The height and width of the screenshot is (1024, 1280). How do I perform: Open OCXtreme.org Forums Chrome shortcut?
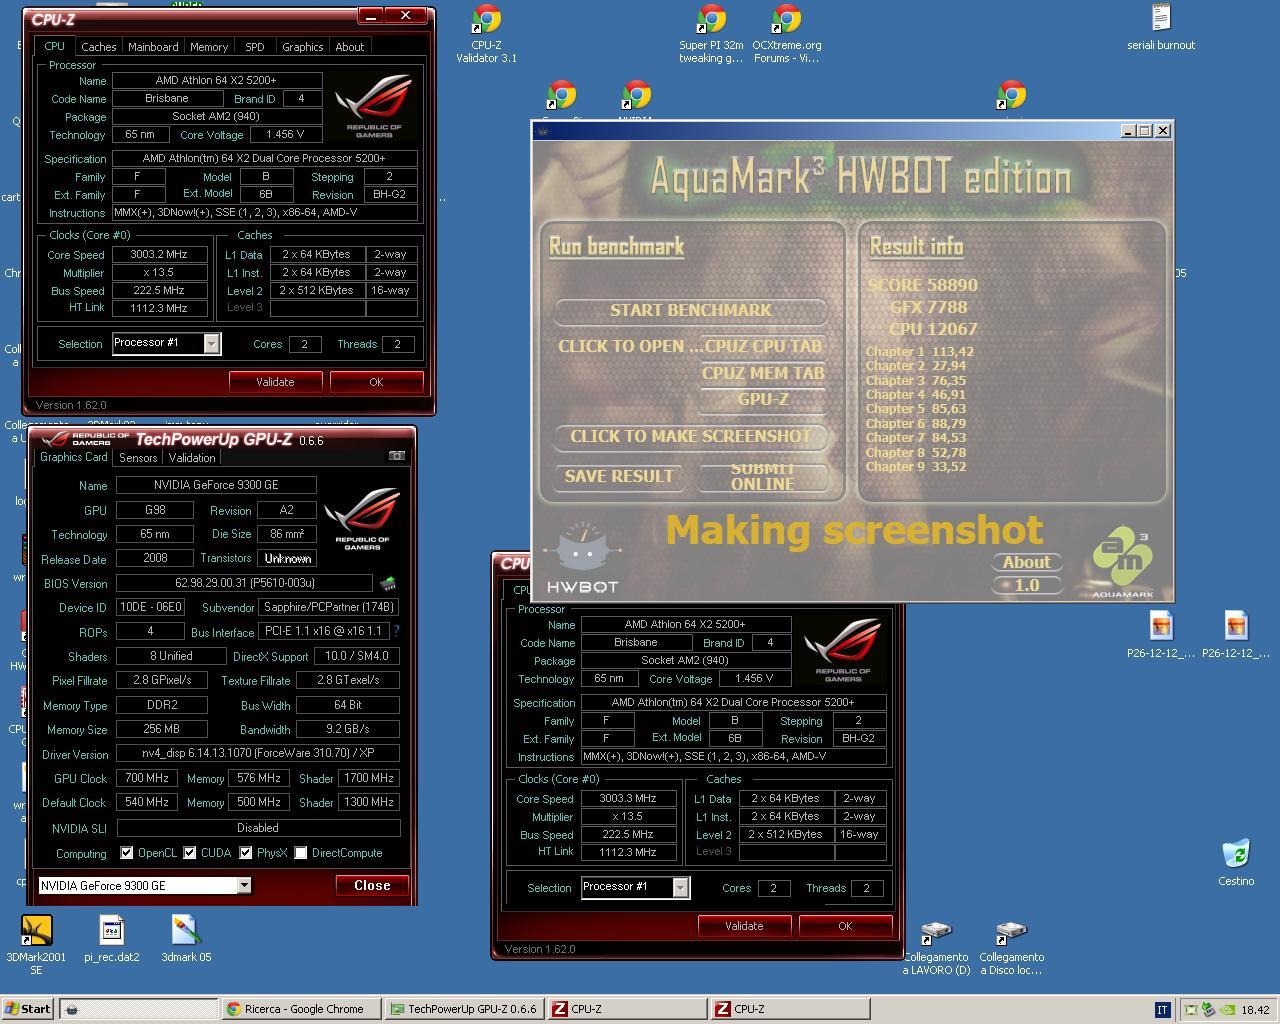pyautogui.click(x=786, y=33)
